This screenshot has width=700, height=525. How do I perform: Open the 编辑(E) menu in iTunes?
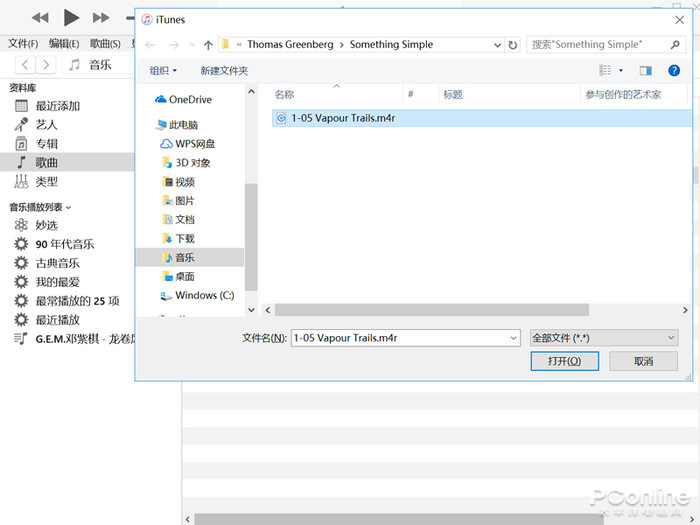pos(64,44)
